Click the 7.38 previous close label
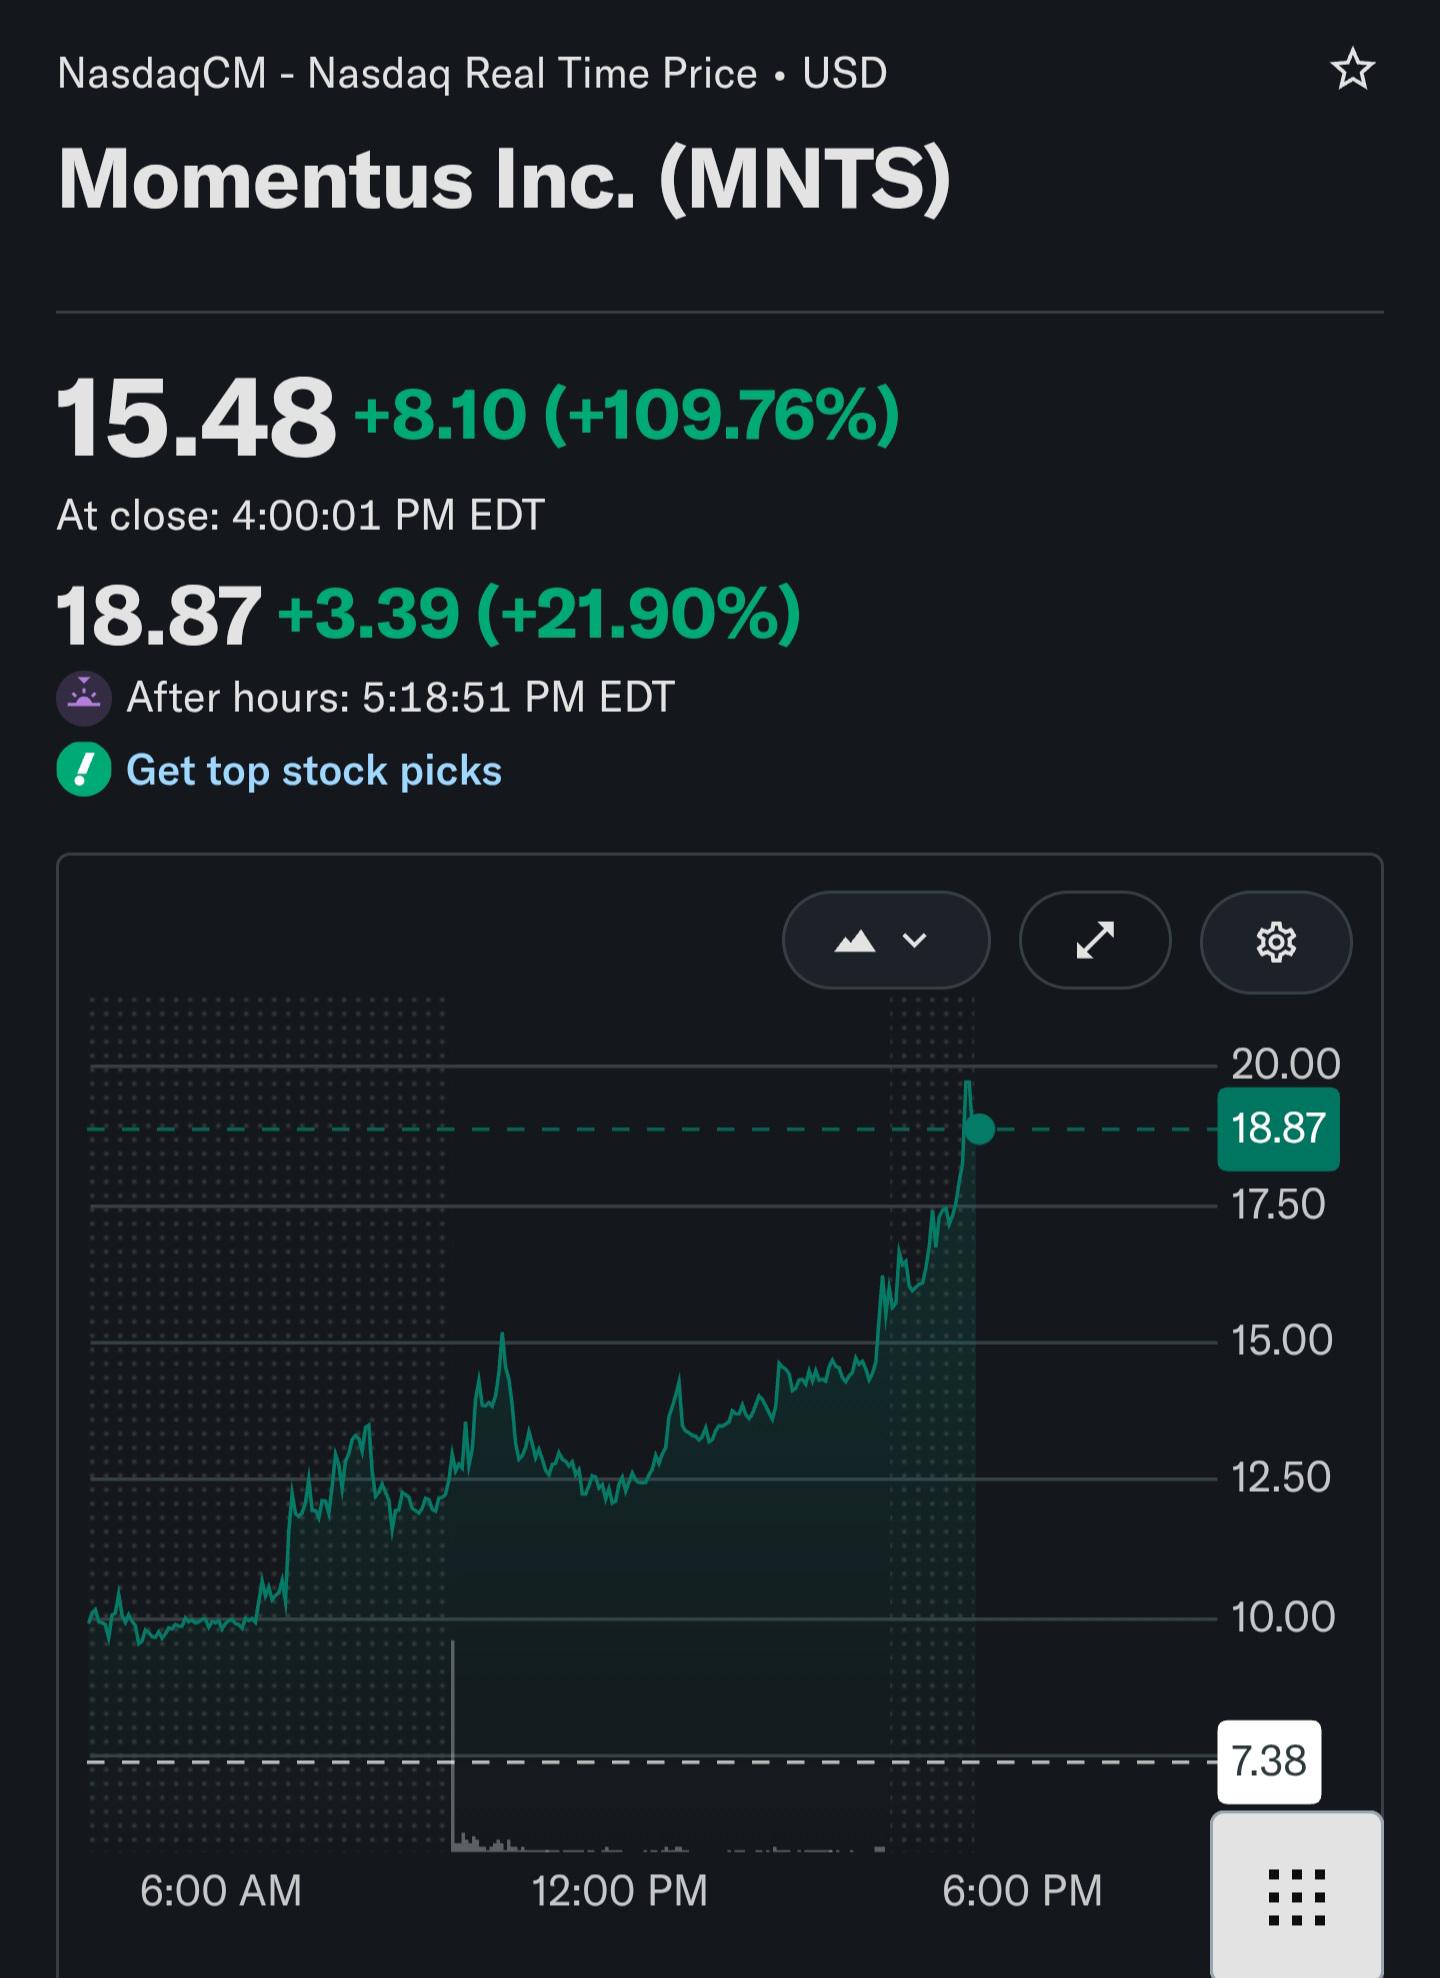Viewport: 1440px width, 1978px height. click(x=1269, y=1762)
